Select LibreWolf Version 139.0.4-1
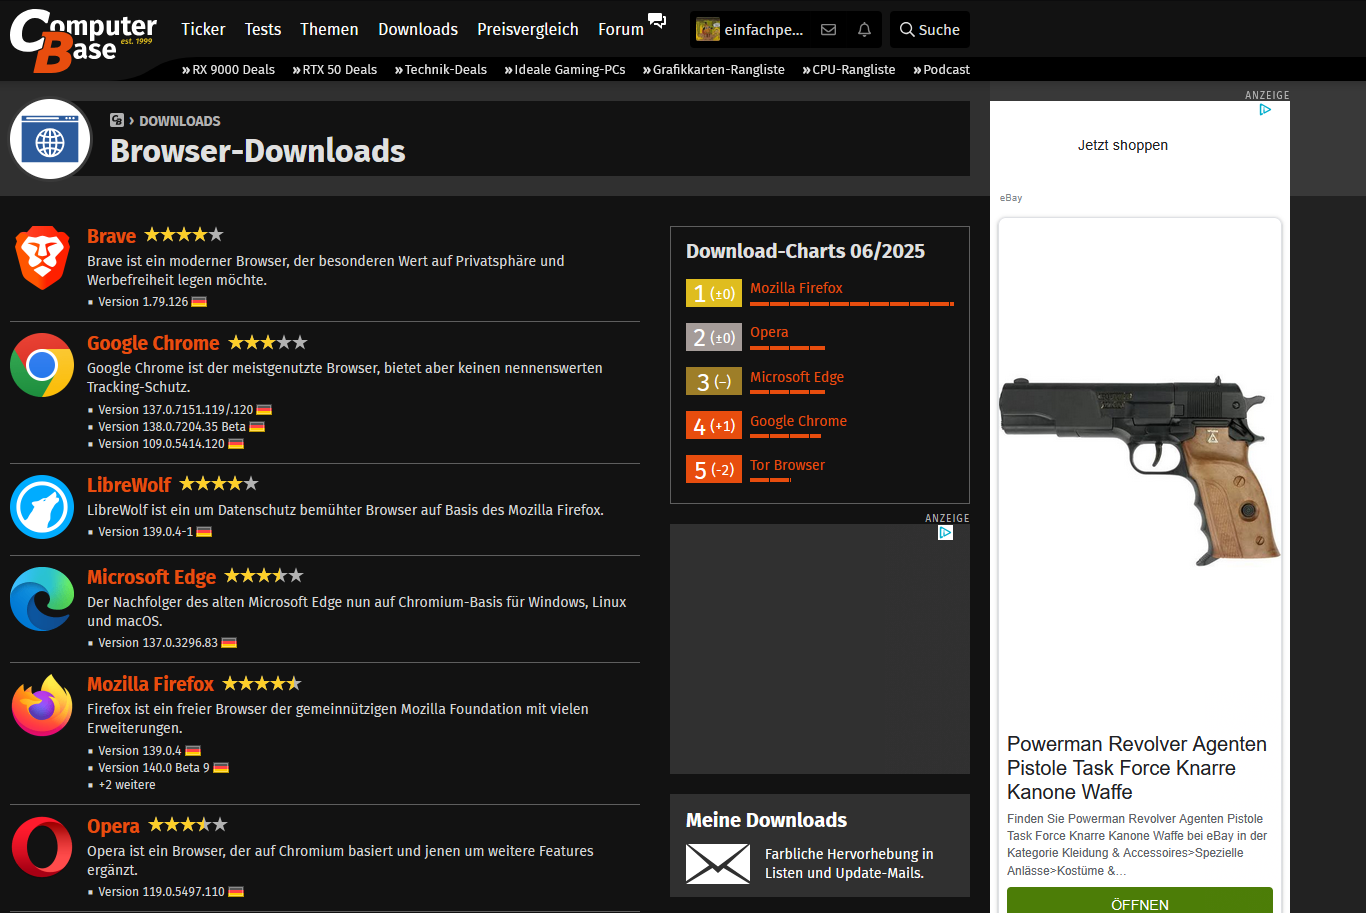 (x=146, y=532)
